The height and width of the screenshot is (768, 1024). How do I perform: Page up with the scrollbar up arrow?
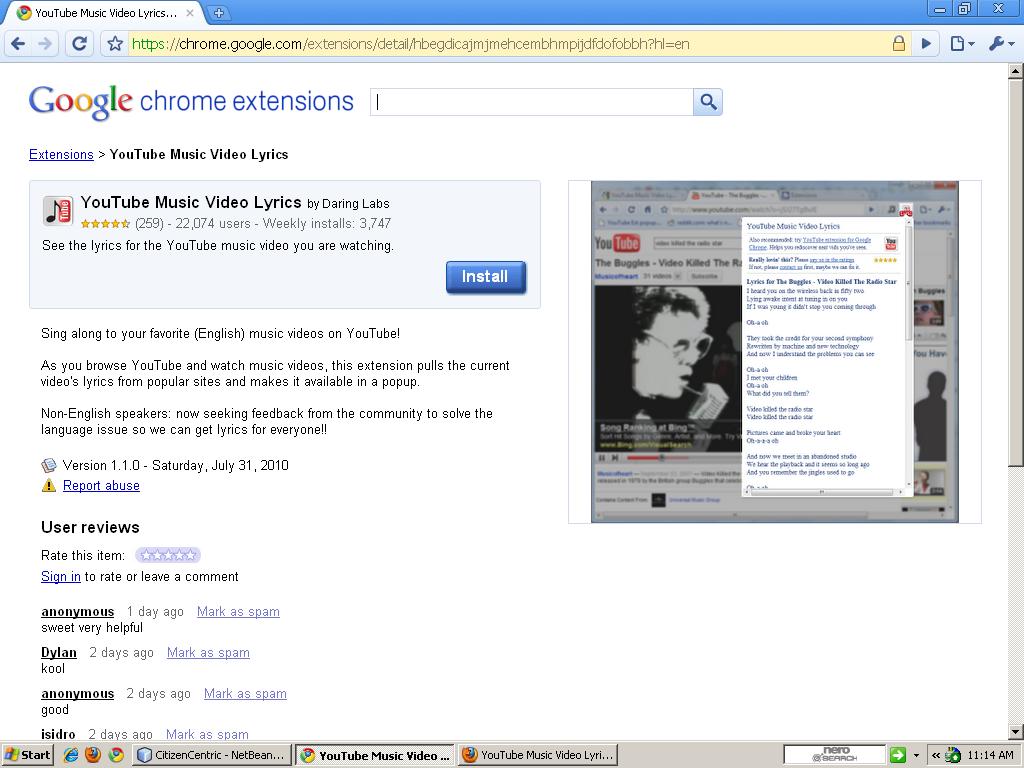point(1016,71)
